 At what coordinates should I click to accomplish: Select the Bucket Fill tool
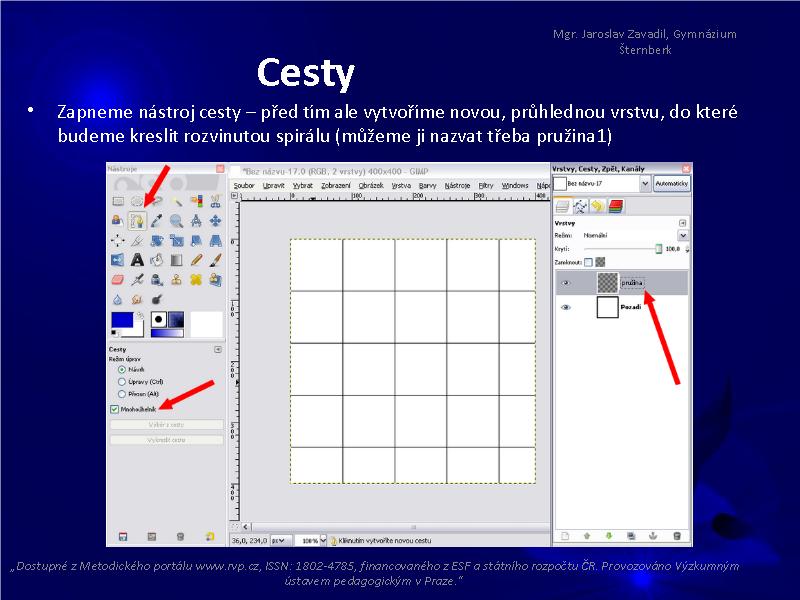pyautogui.click(x=157, y=260)
